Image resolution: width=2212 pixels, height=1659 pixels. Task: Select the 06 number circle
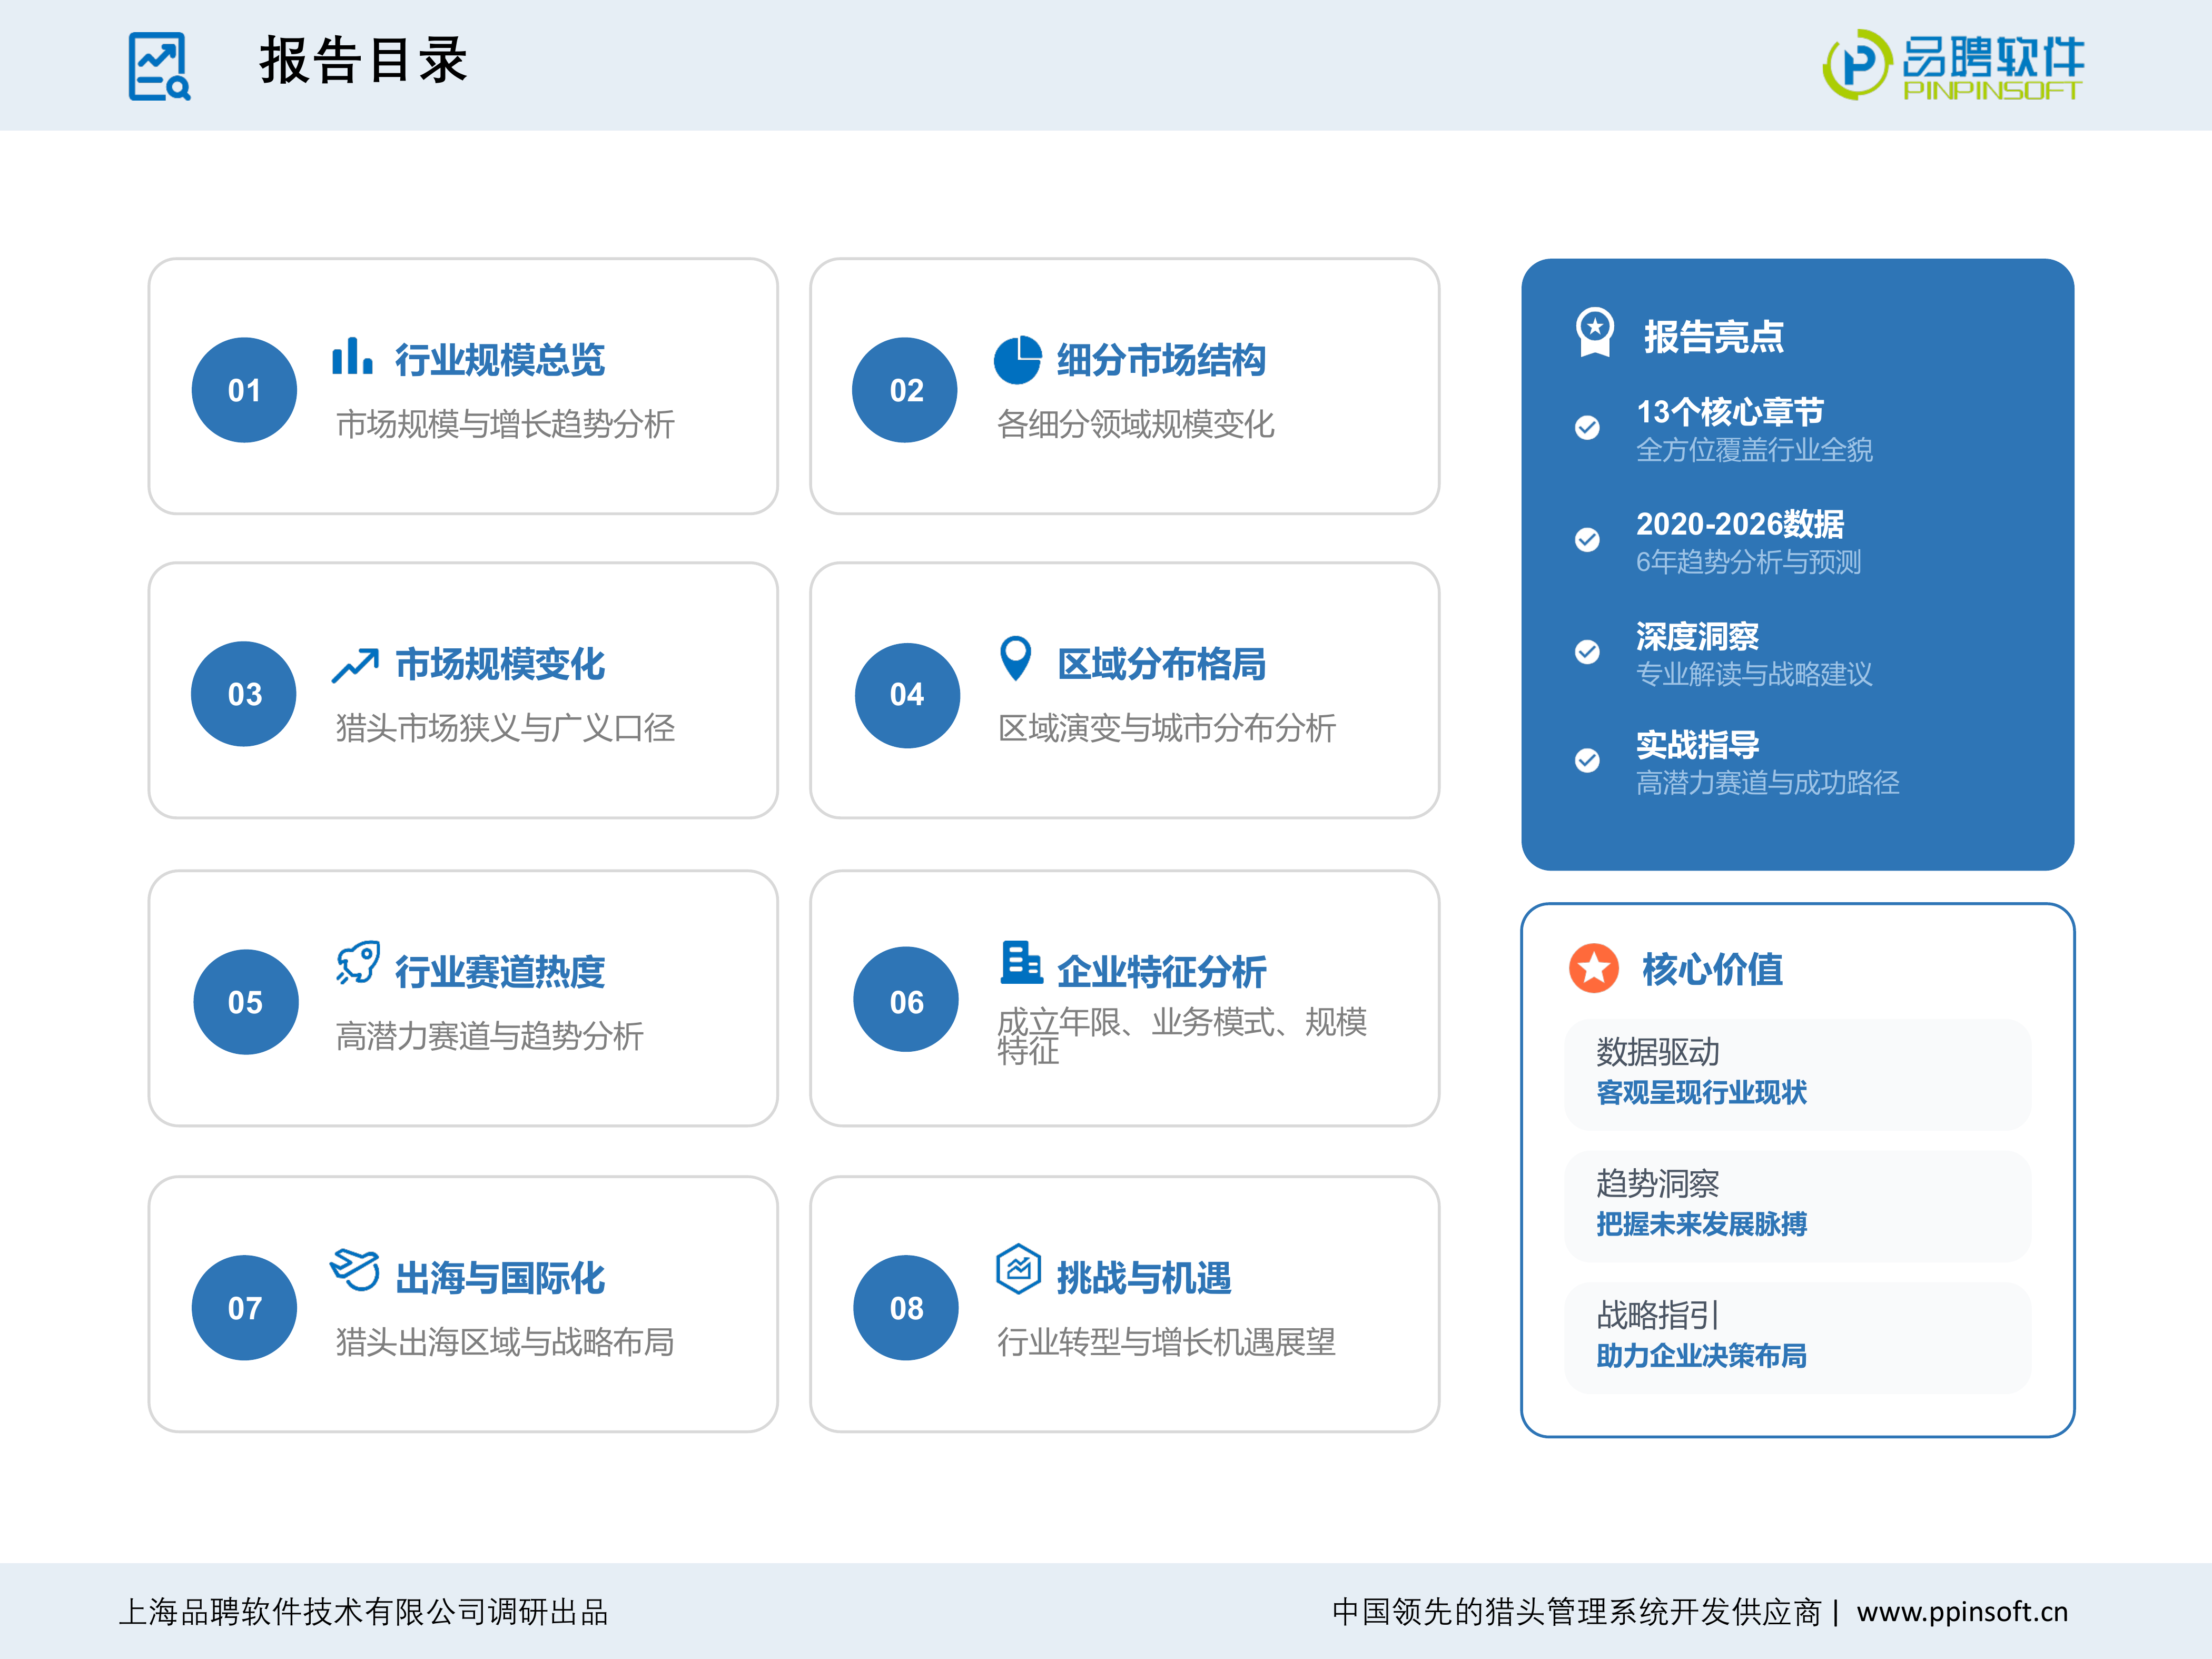(906, 1000)
